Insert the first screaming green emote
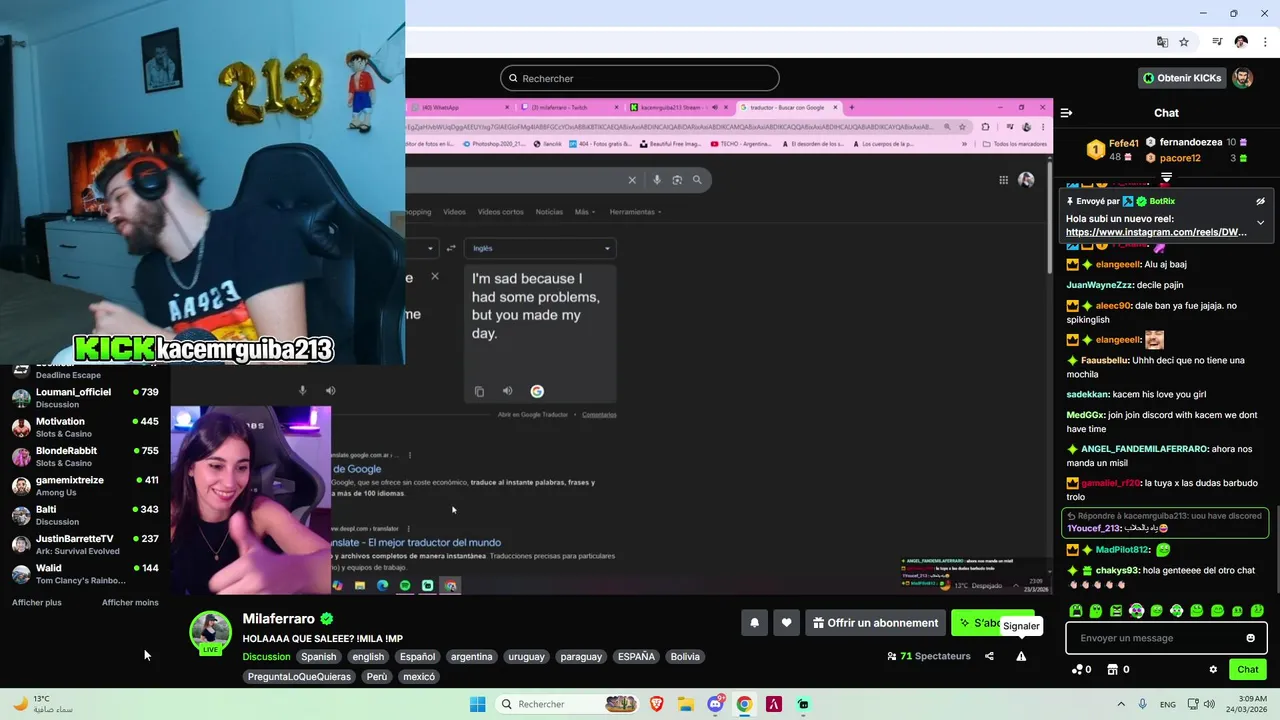Screen dimensions: 1280x720 1076,610
